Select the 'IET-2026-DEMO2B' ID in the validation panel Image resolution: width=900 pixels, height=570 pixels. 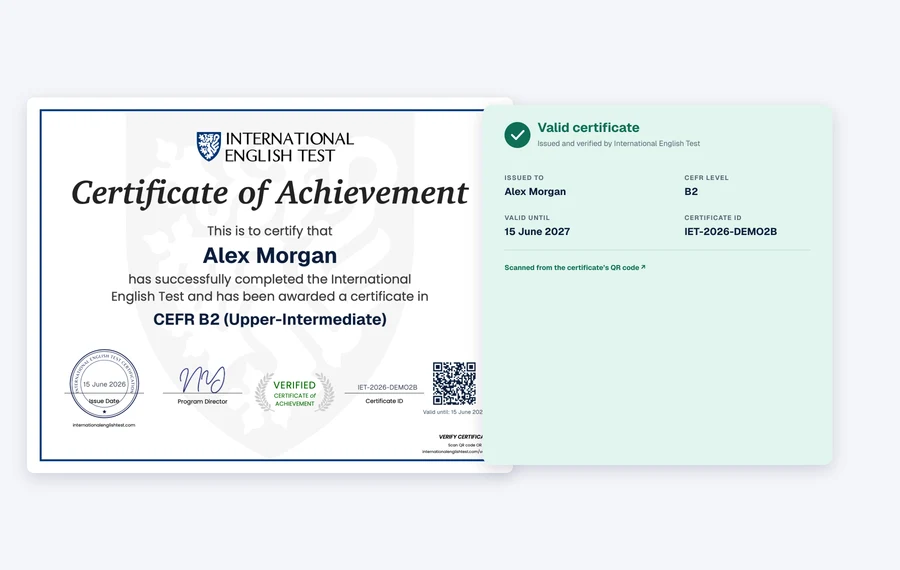pyautogui.click(x=731, y=232)
